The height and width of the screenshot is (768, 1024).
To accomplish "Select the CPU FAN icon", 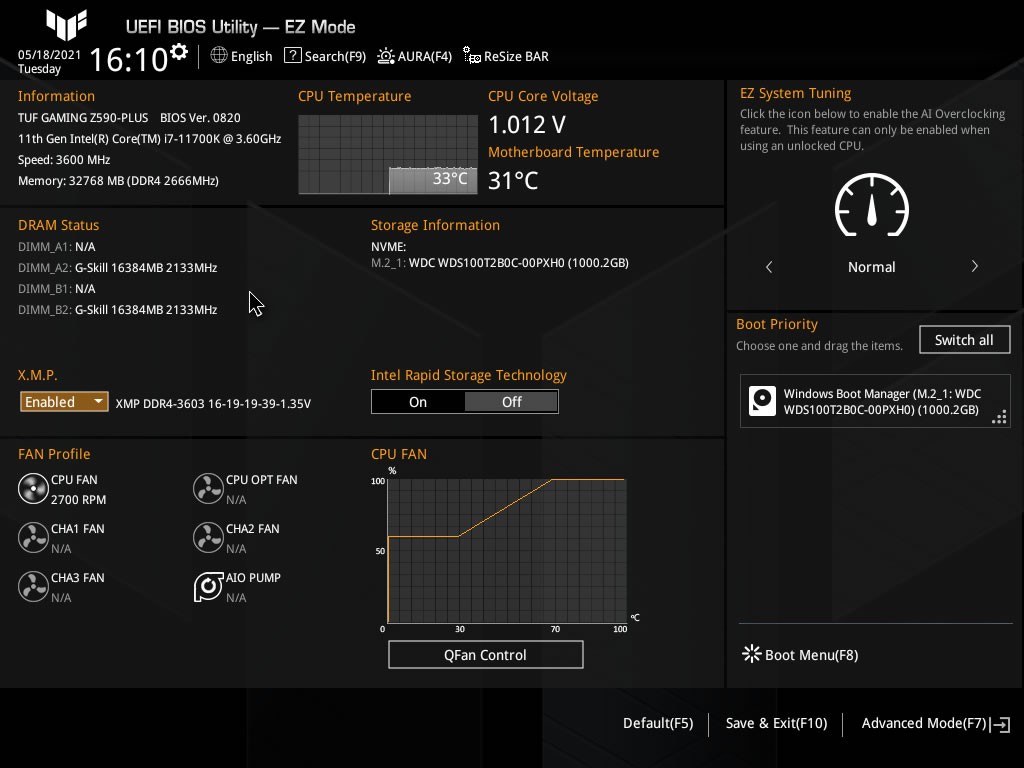I will pos(33,489).
